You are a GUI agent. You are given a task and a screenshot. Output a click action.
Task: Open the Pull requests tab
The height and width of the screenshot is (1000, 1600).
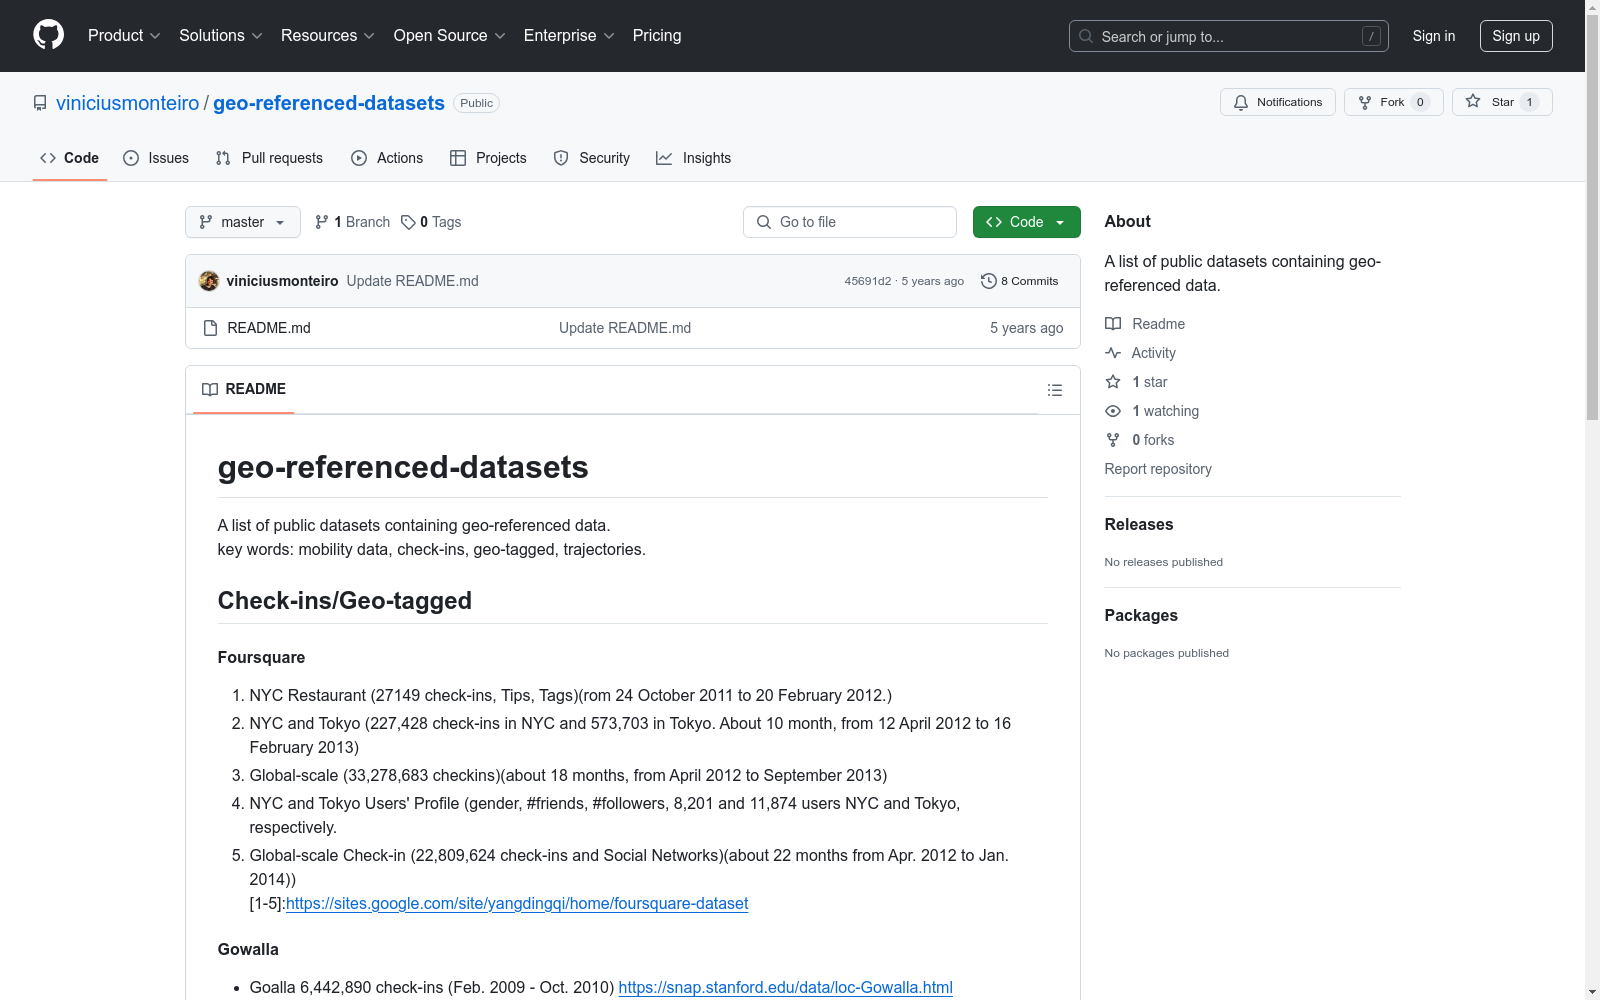click(269, 158)
